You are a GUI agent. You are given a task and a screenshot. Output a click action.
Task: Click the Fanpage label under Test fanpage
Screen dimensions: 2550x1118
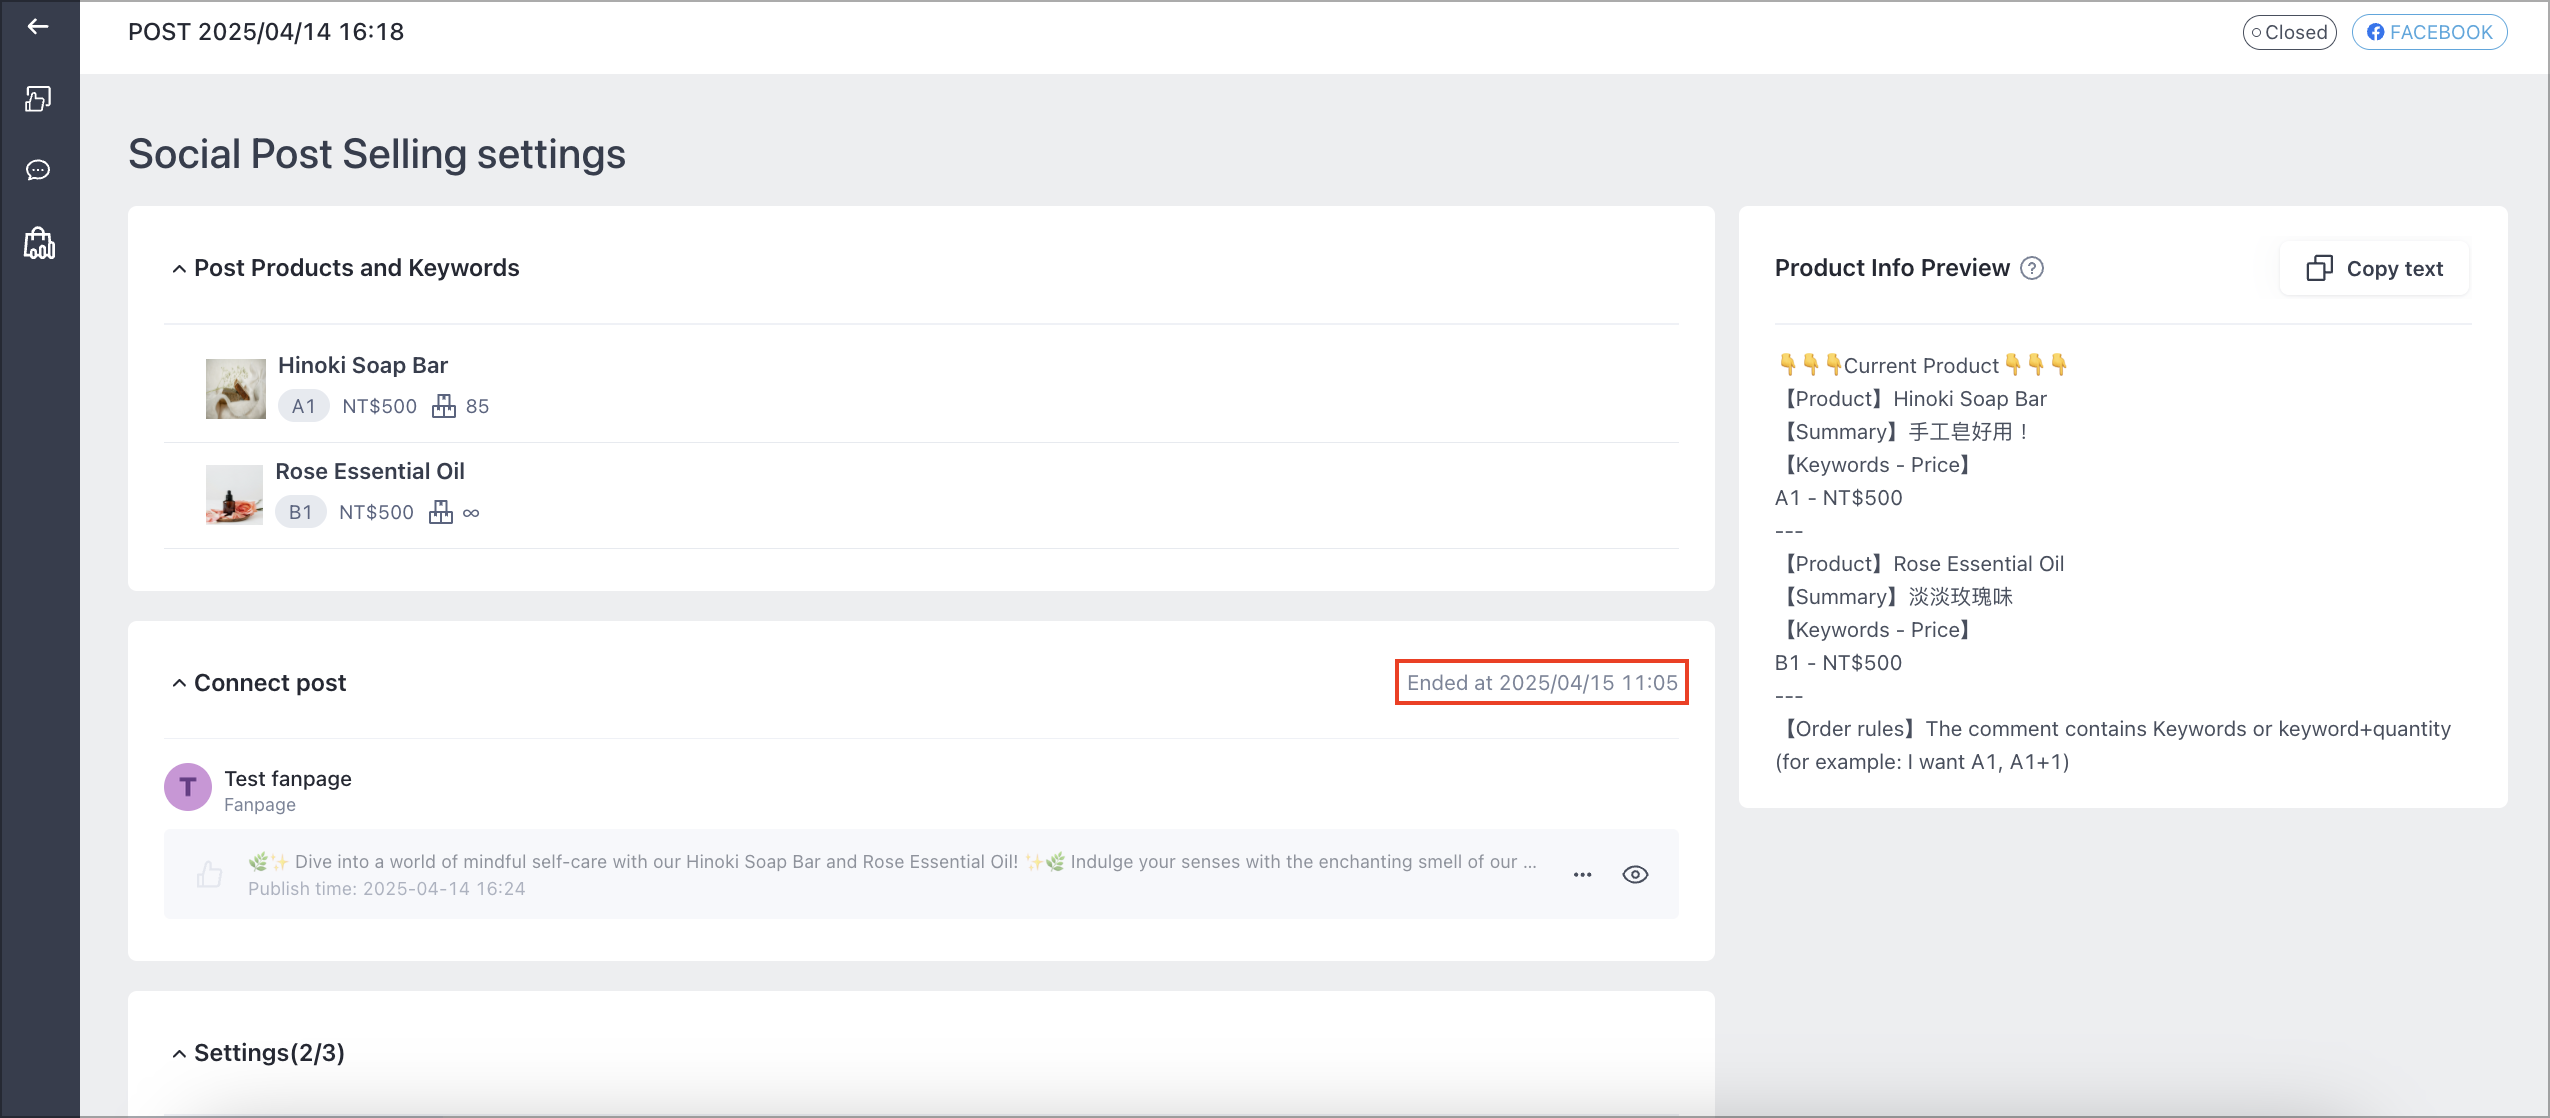(260, 805)
